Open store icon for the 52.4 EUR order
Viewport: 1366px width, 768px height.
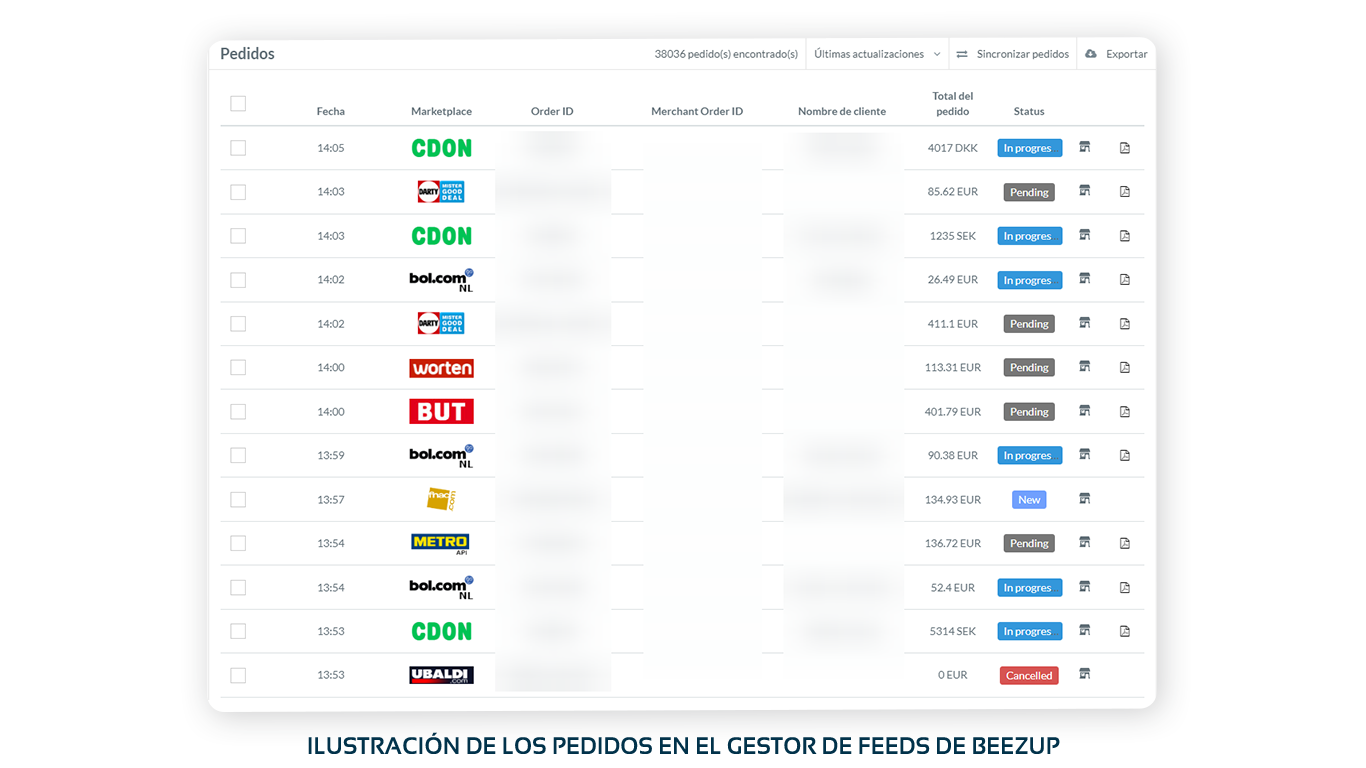pos(1084,587)
